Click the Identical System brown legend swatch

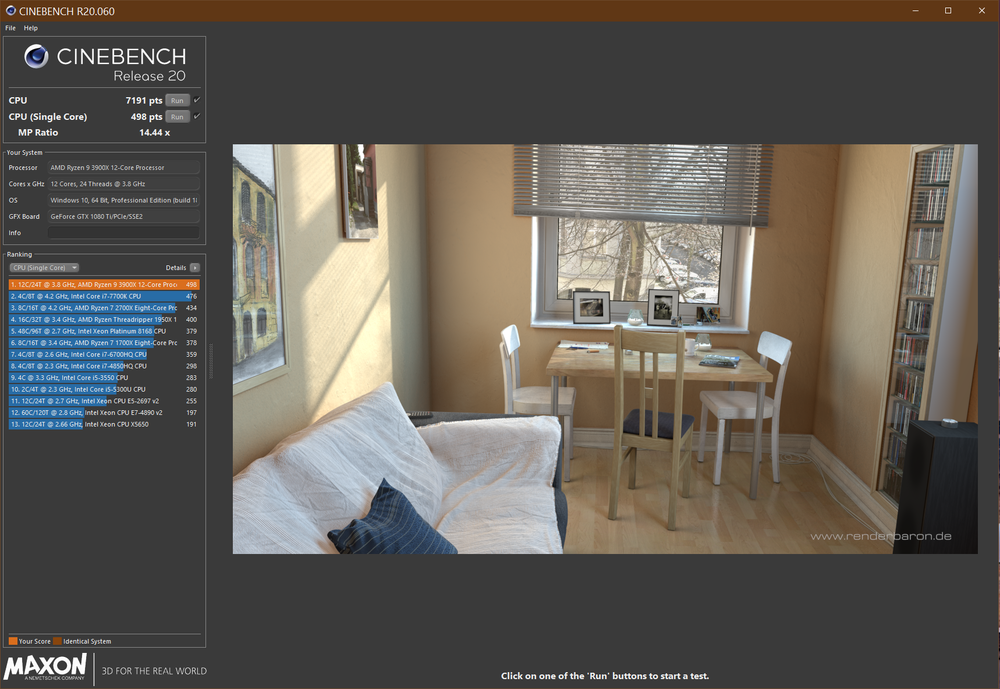tap(57, 641)
